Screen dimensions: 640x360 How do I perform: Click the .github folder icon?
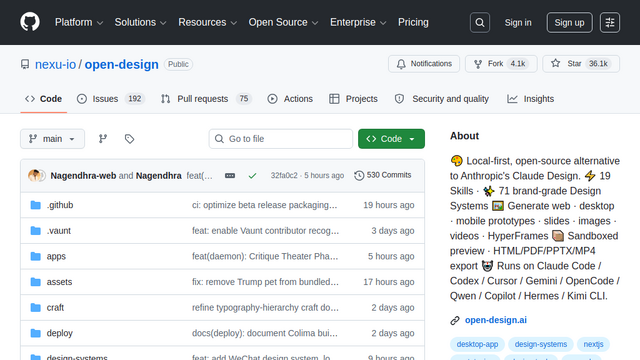pyautogui.click(x=36, y=205)
